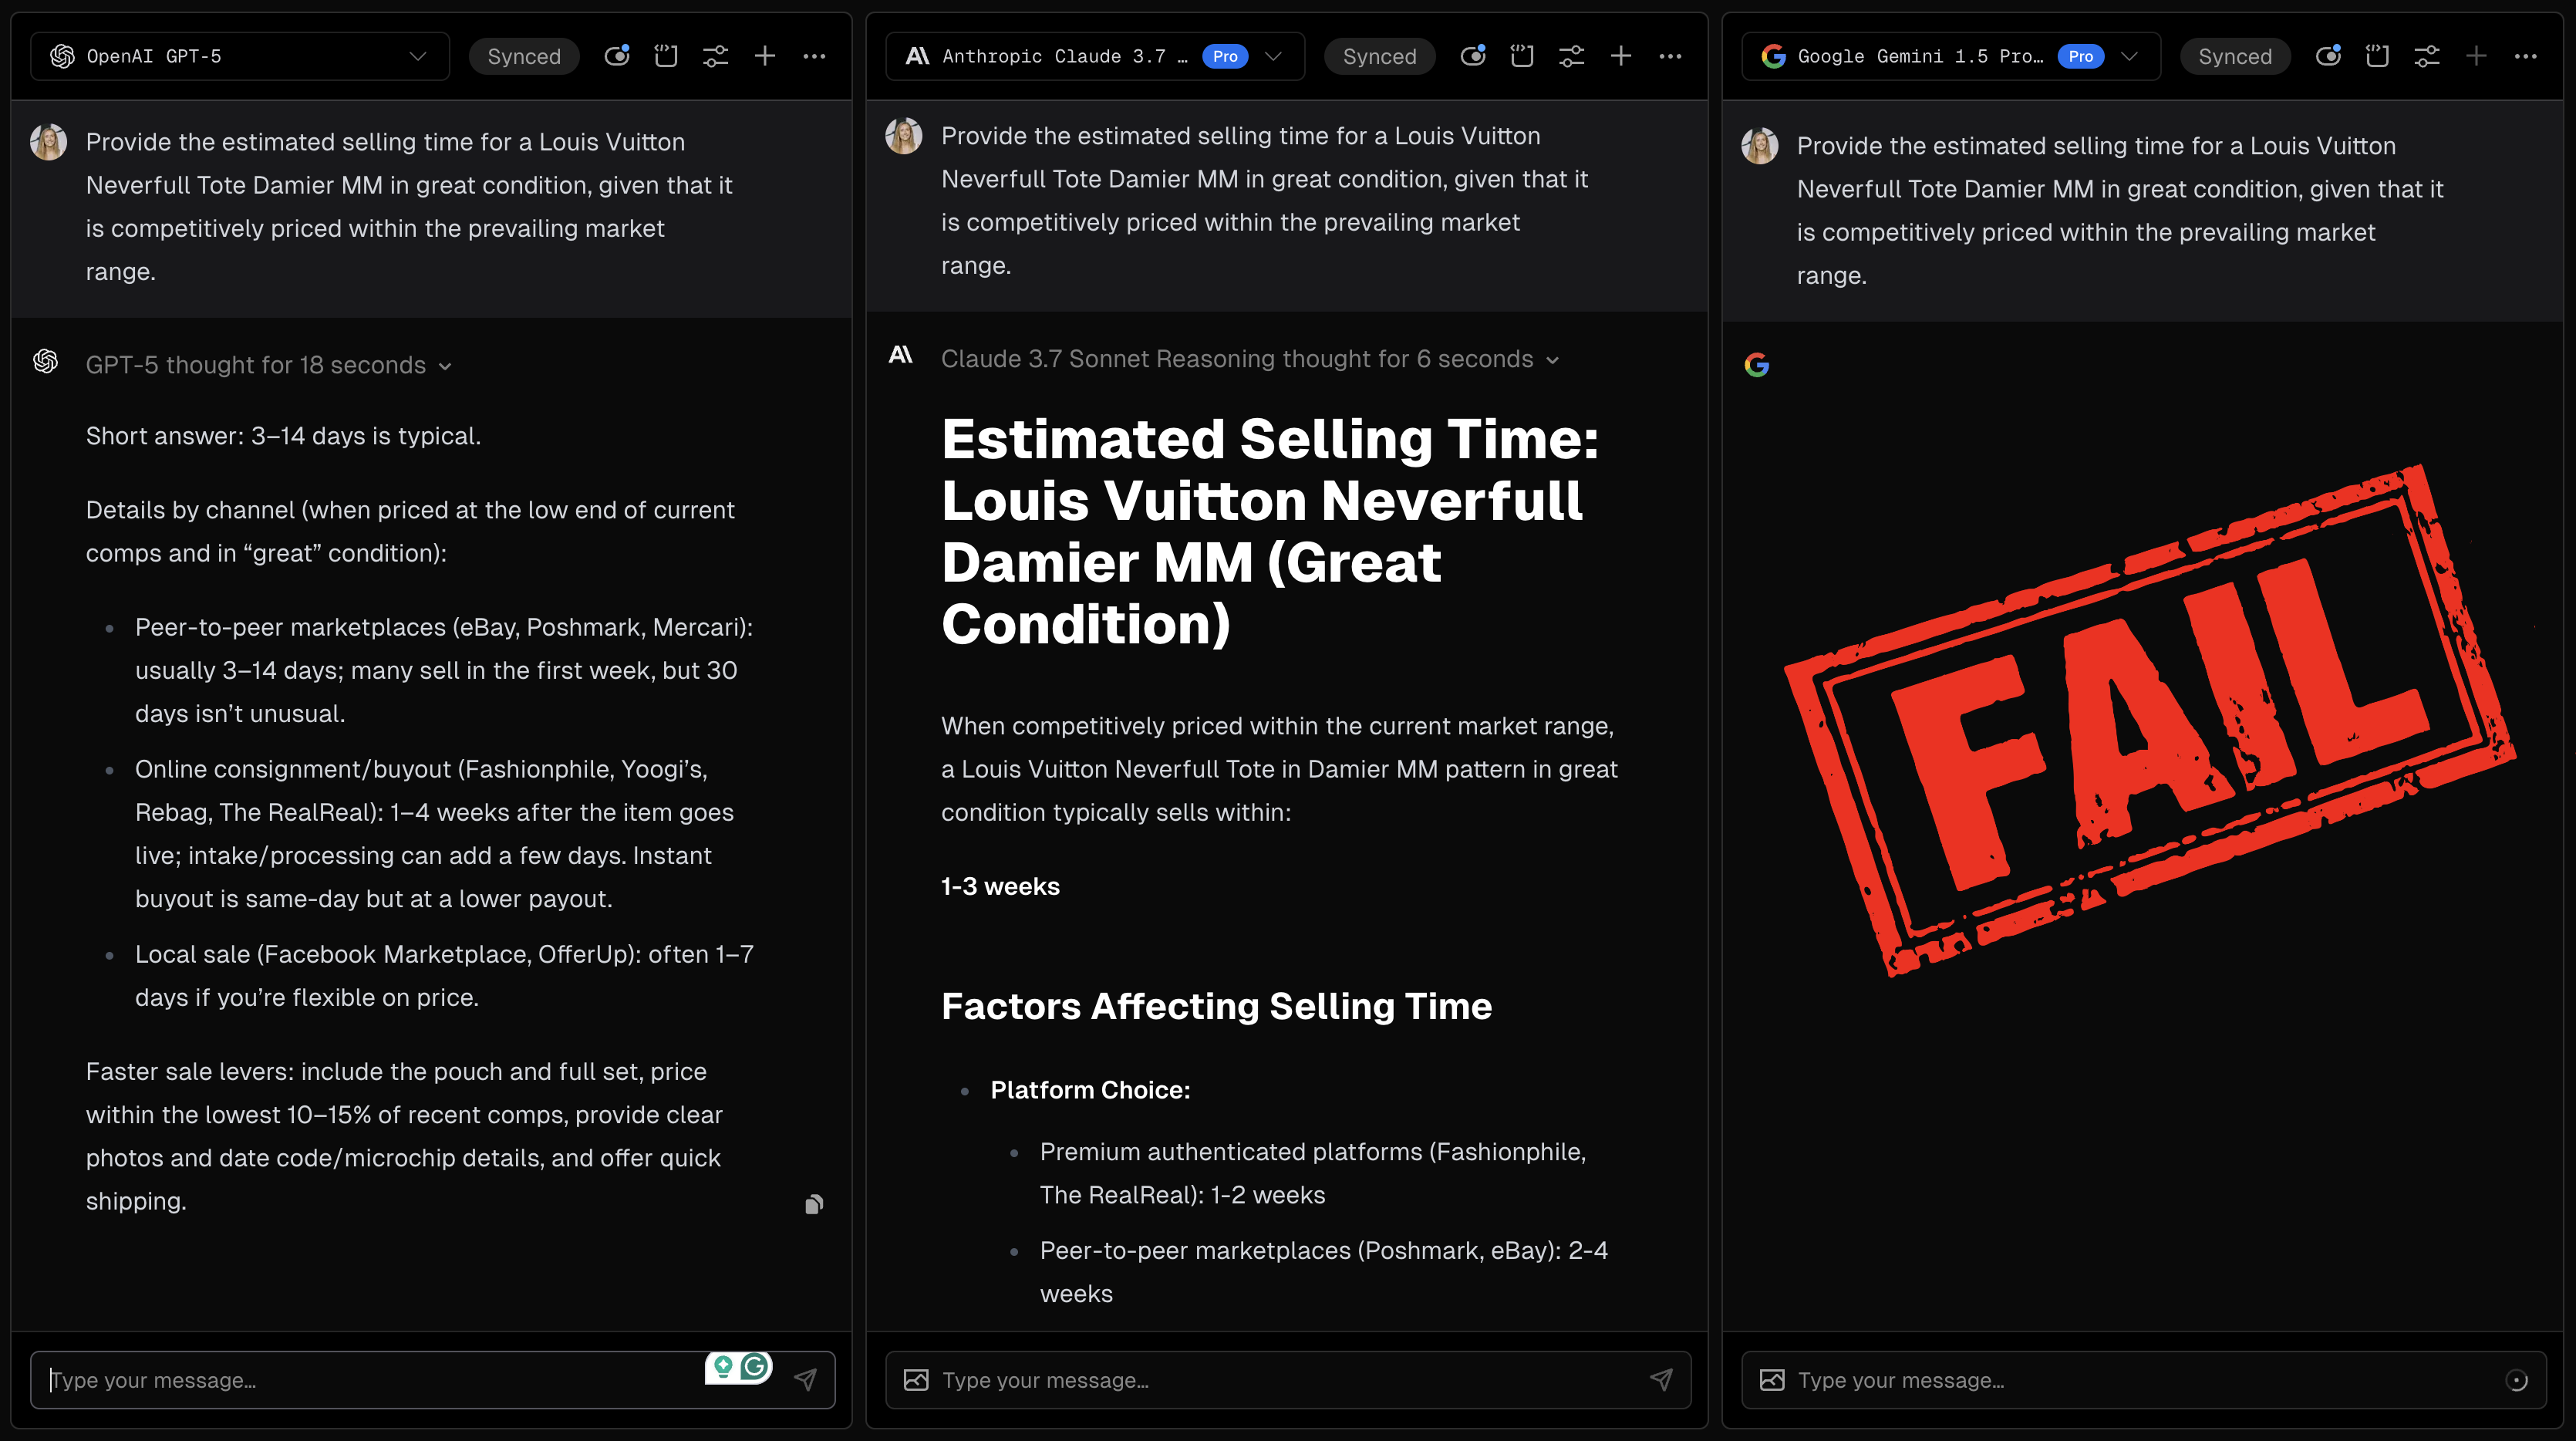The image size is (2576, 1441).
Task: Copy the GPT-5 response with copy icon
Action: click(814, 1204)
